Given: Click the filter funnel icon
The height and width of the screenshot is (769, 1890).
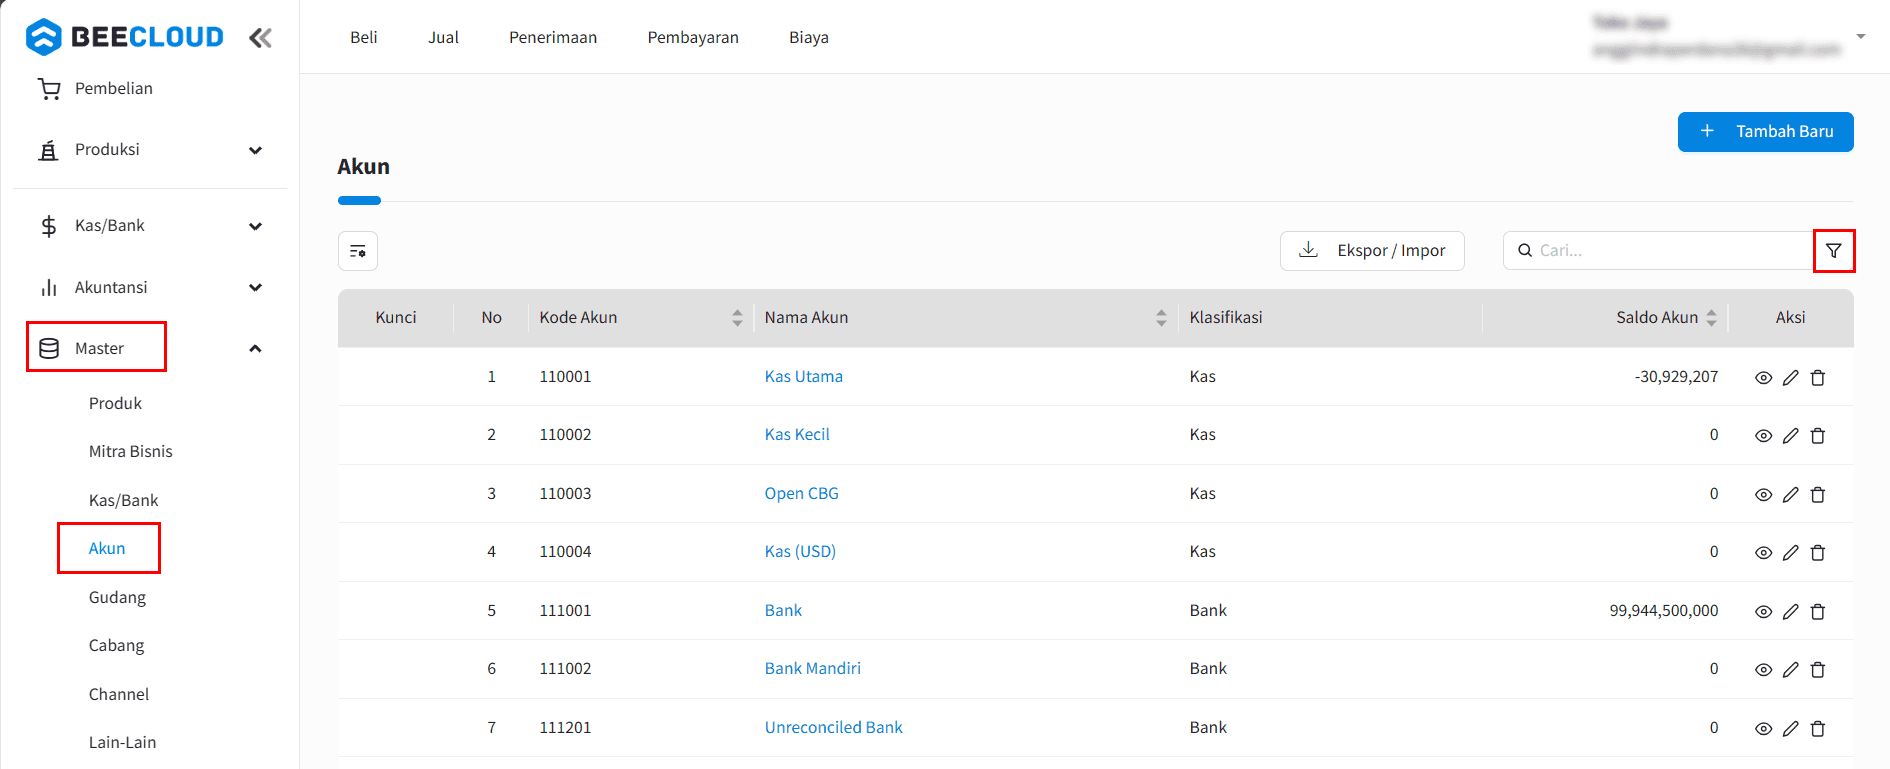Looking at the screenshot, I should (x=1833, y=251).
